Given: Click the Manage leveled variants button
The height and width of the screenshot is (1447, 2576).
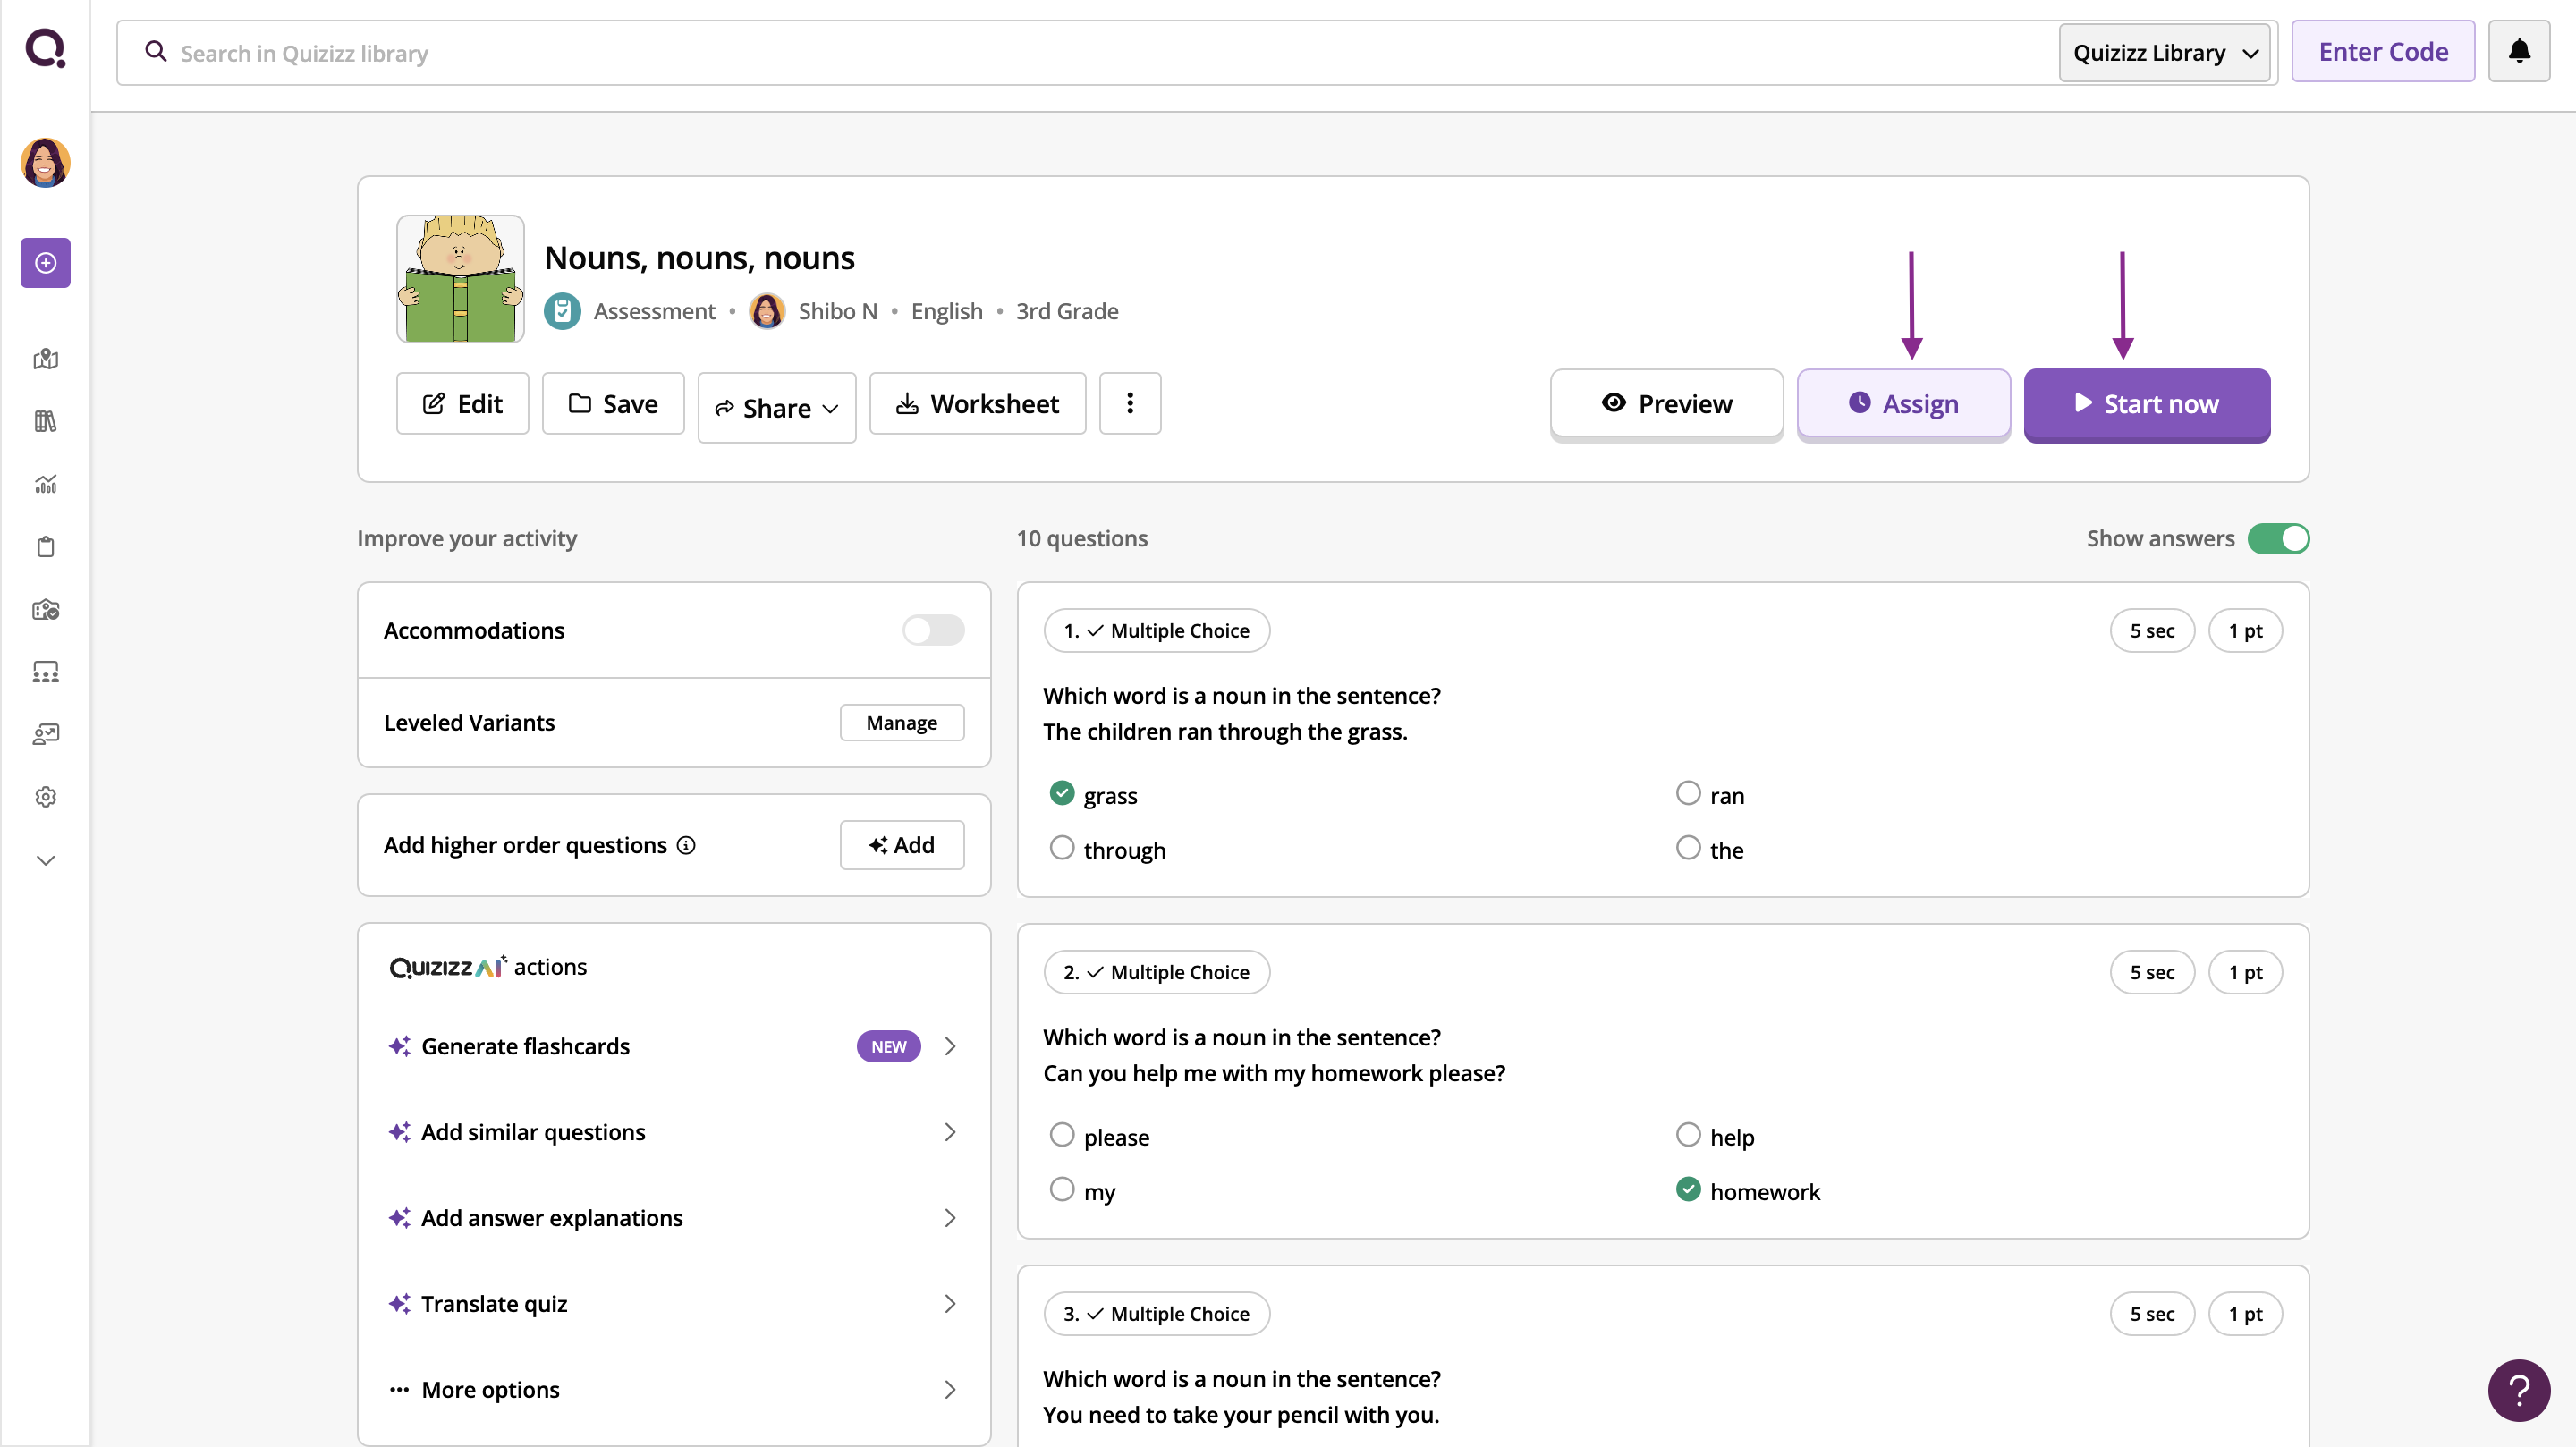Looking at the screenshot, I should tap(901, 723).
